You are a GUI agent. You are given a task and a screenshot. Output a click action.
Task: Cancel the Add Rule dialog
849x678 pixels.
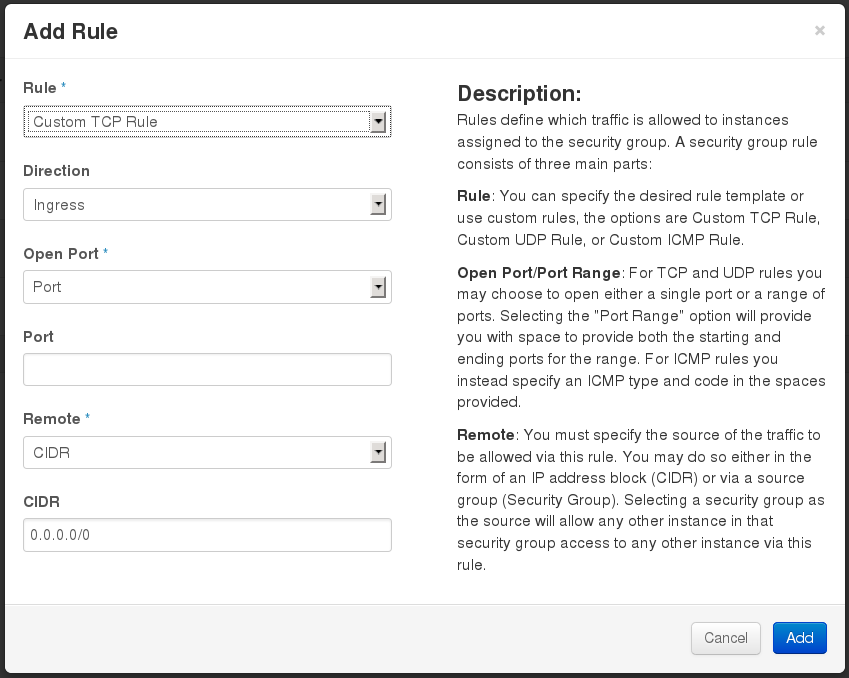(x=726, y=638)
